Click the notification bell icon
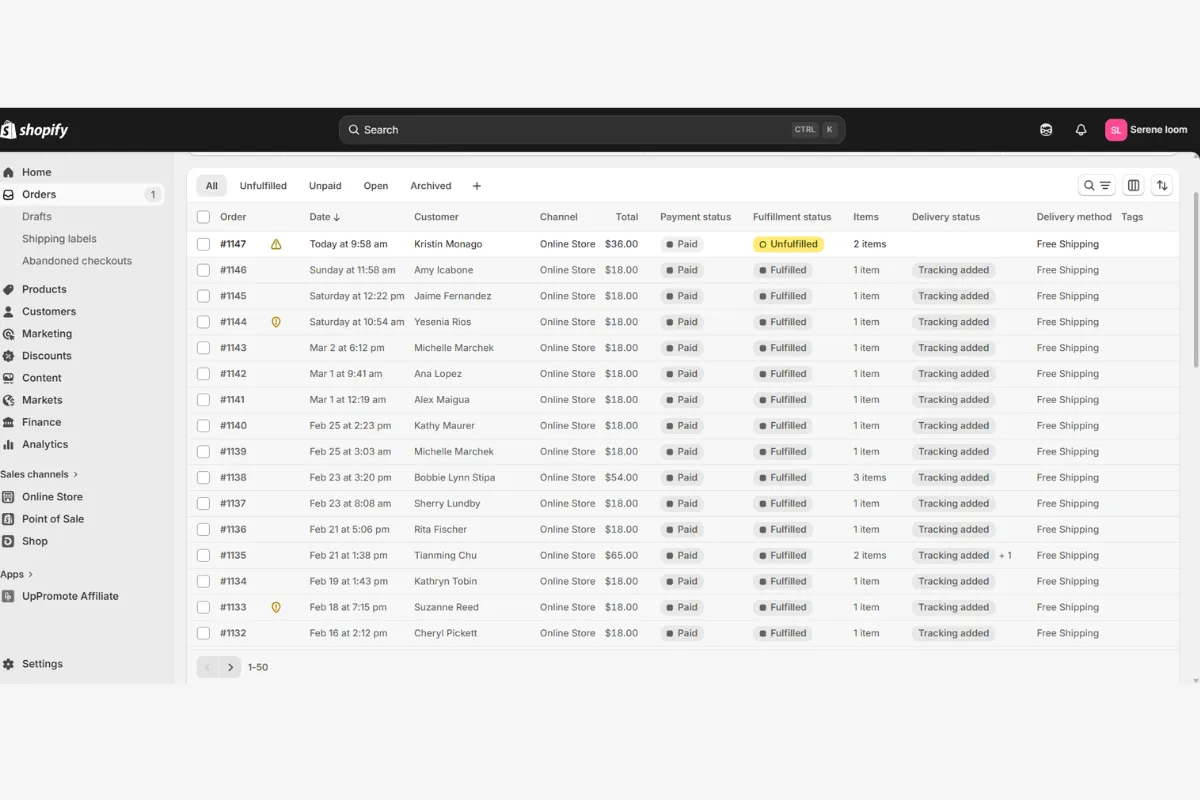The height and width of the screenshot is (800, 1200). pos(1080,130)
